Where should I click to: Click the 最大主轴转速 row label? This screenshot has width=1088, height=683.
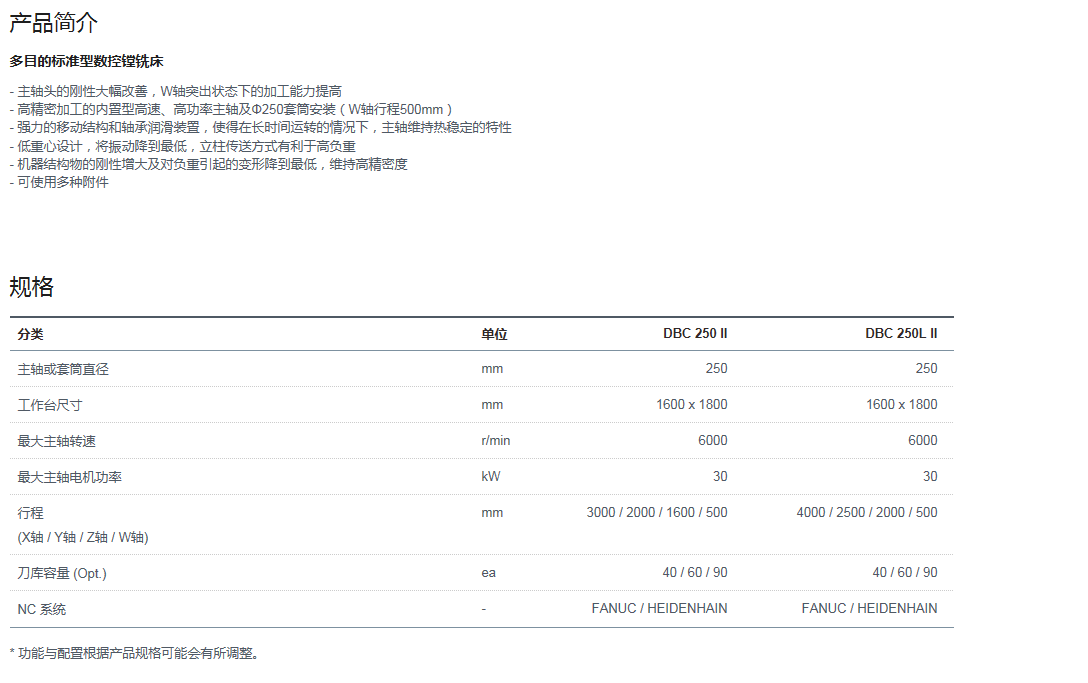[57, 441]
